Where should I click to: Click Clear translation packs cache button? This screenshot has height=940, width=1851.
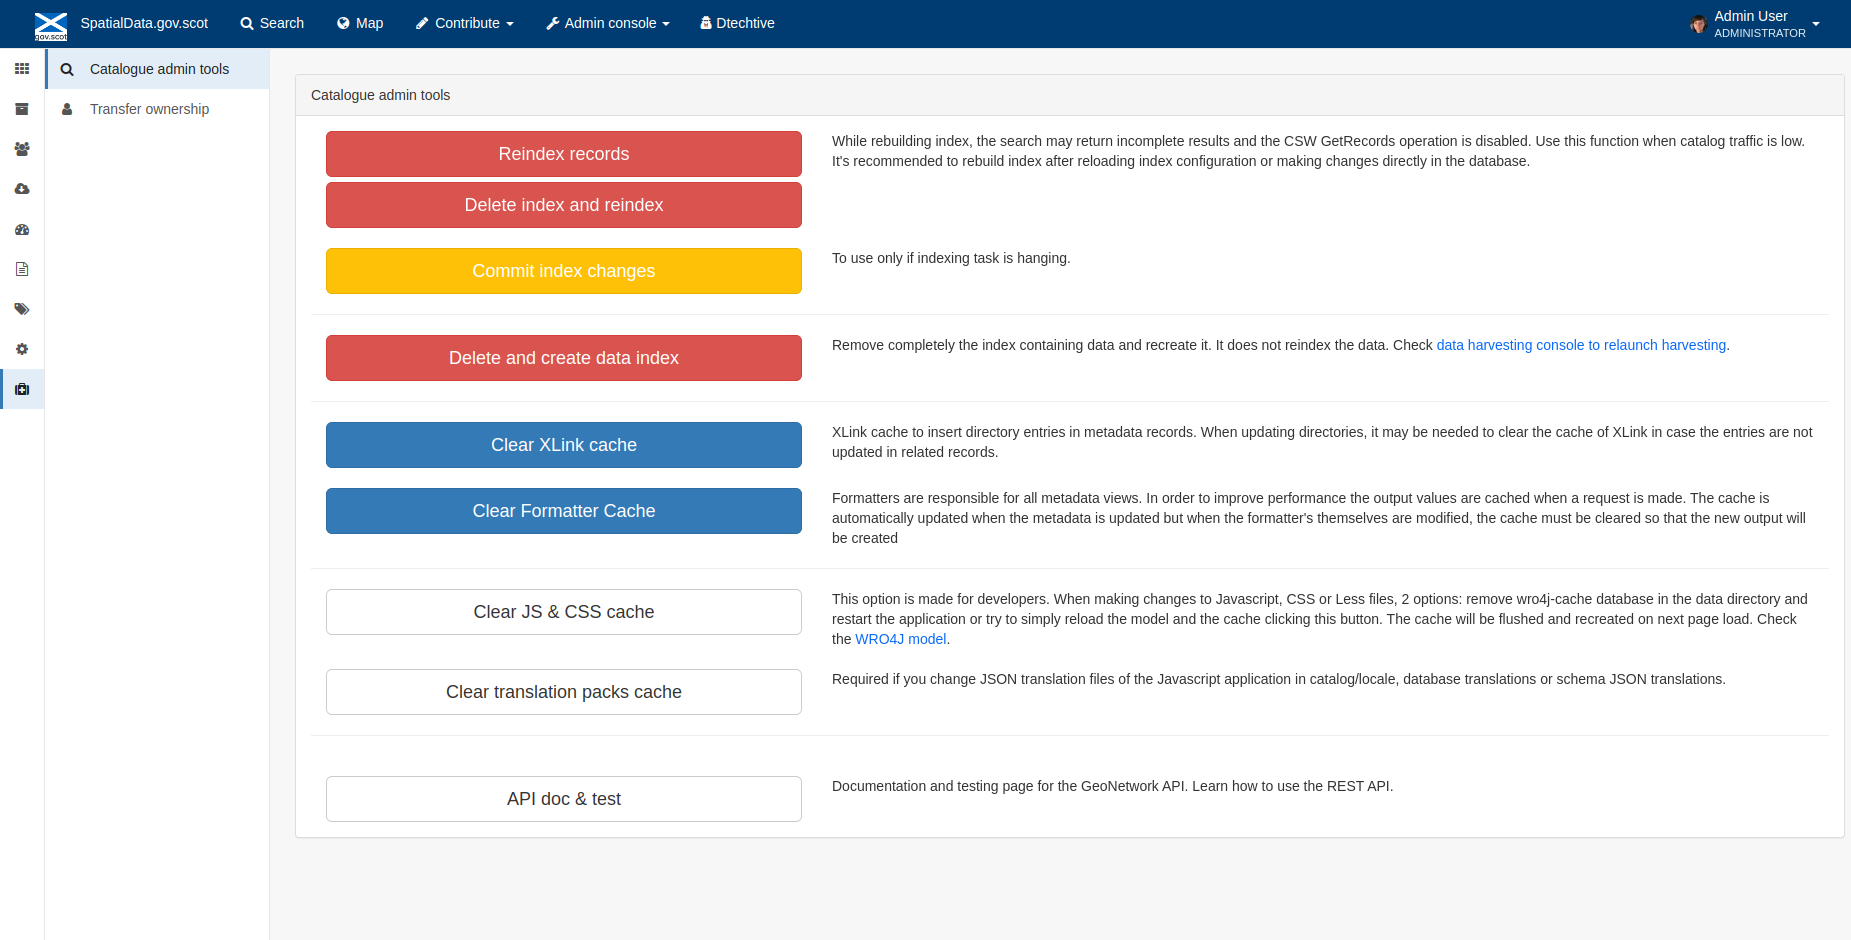pyautogui.click(x=564, y=692)
